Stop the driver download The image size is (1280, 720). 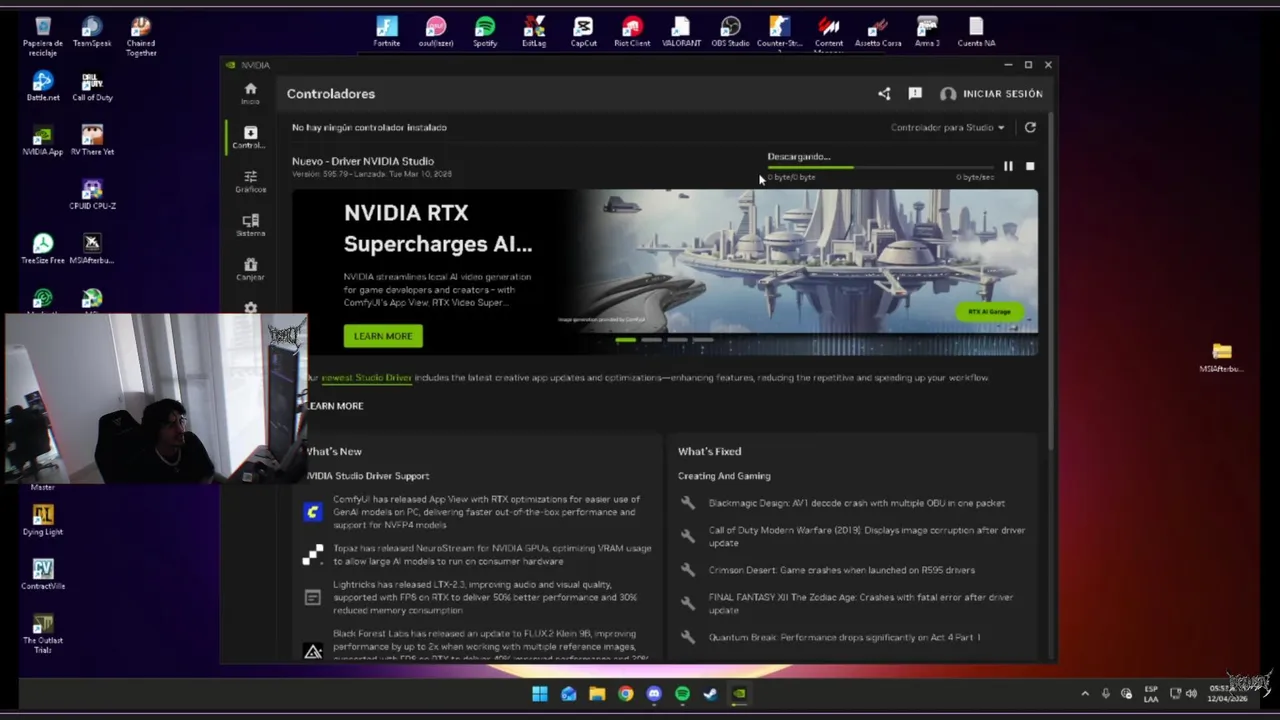[1030, 167]
